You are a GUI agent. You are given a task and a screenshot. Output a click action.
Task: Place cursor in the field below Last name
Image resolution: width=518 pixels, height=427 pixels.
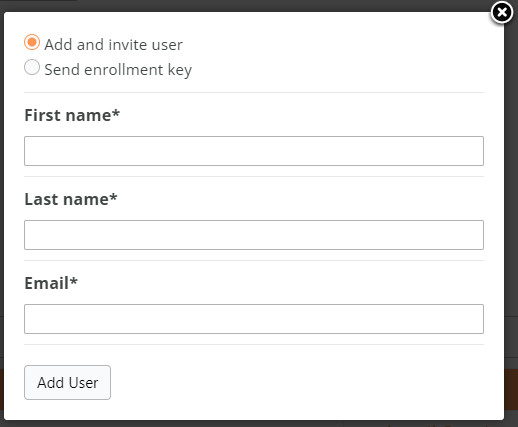pos(254,235)
